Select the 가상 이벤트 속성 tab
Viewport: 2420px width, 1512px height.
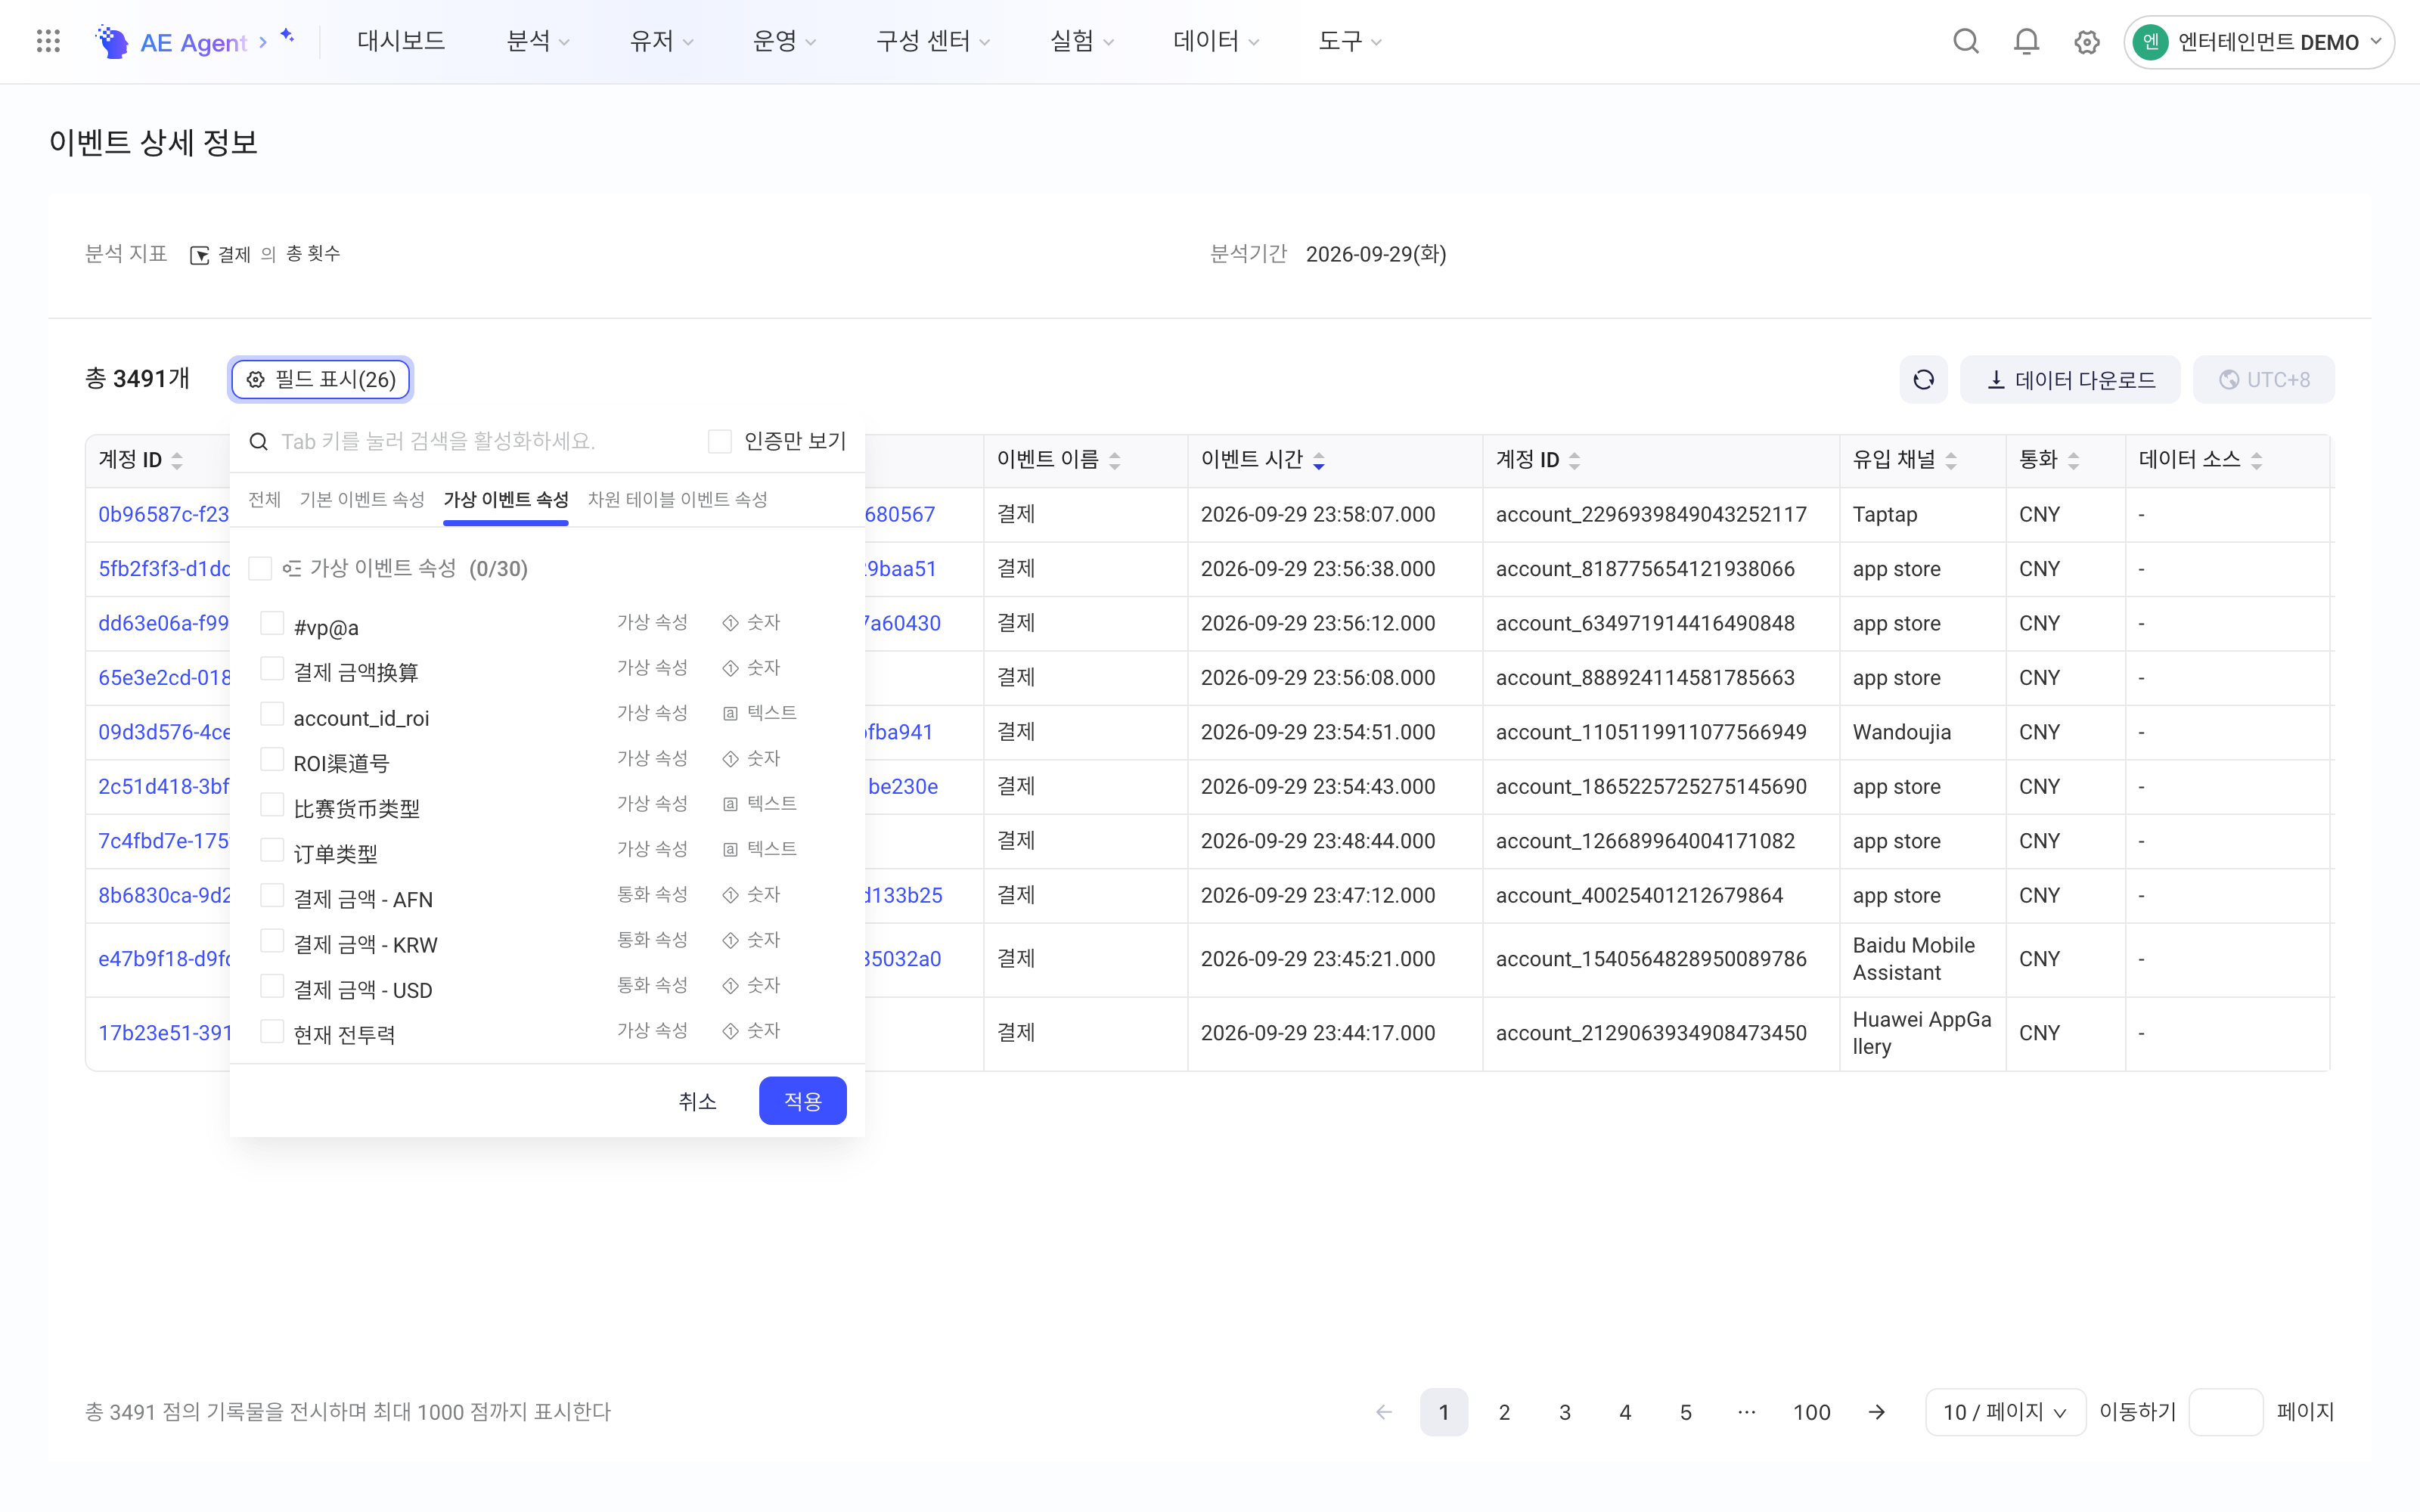click(x=506, y=499)
